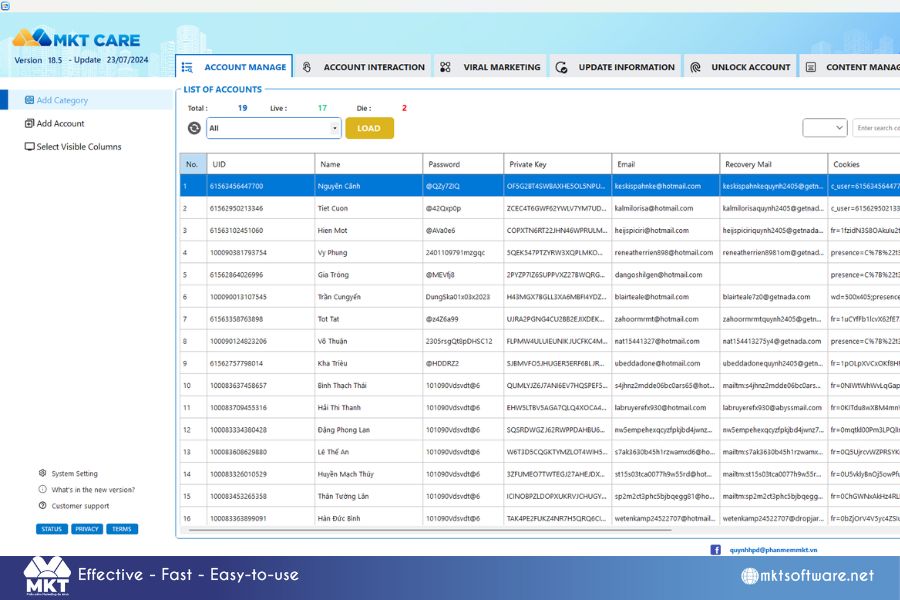The image size is (900, 600).
Task: Select the row named Trần Cungyến
Action: (540, 297)
